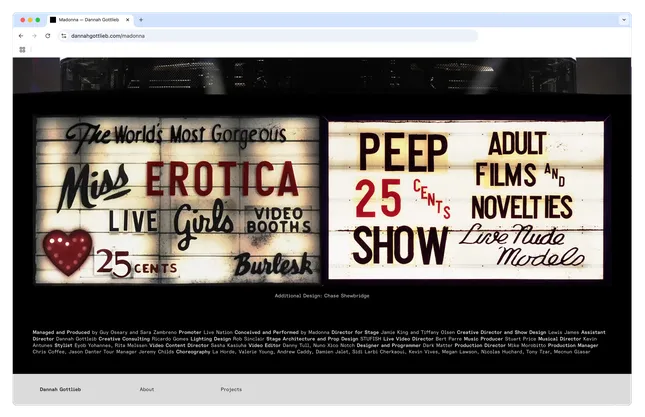Click the yellow macOS minimize window button
The image size is (645, 417).
tap(30, 20)
